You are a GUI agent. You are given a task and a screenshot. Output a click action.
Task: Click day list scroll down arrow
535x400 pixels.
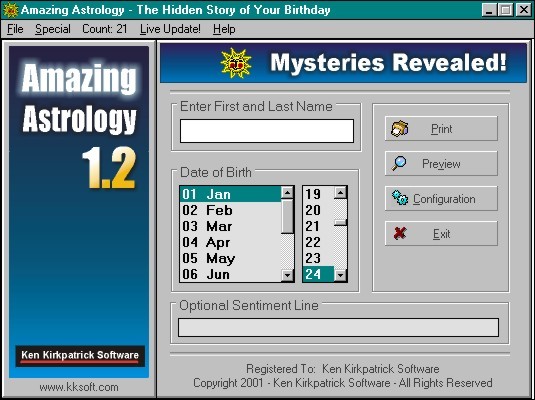[x=340, y=275]
